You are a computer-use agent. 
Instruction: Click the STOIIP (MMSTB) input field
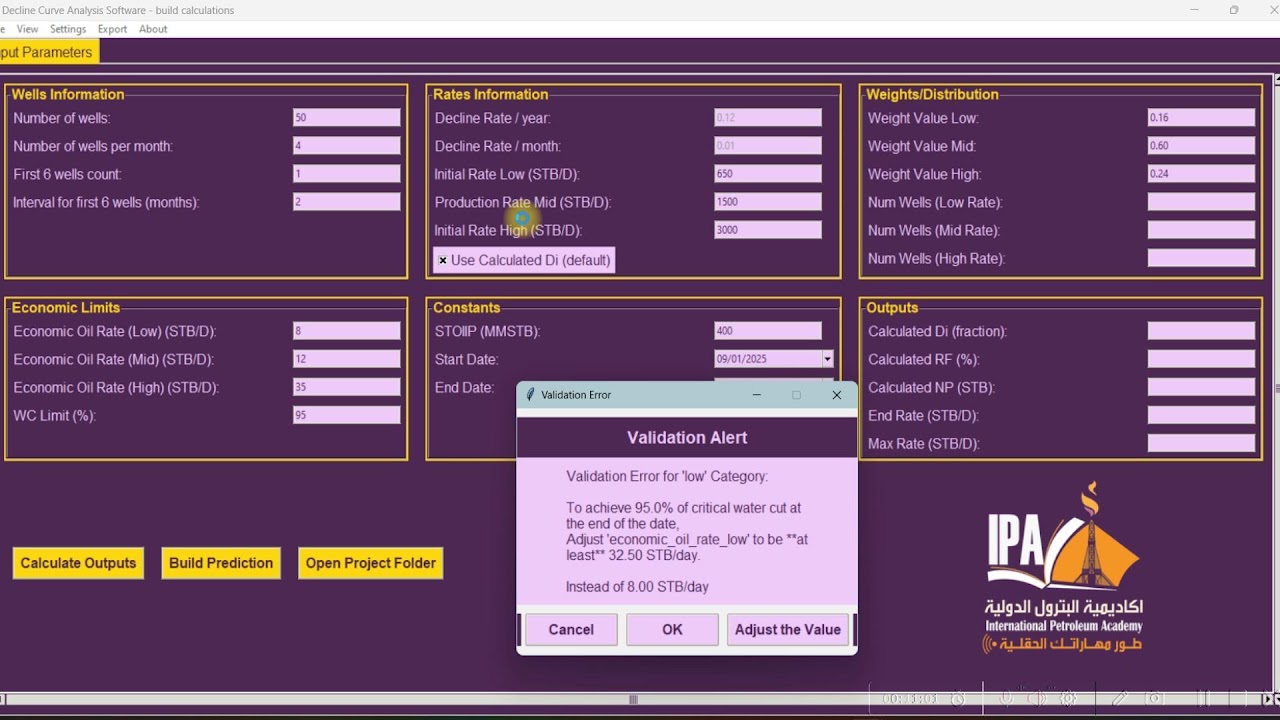click(x=768, y=330)
